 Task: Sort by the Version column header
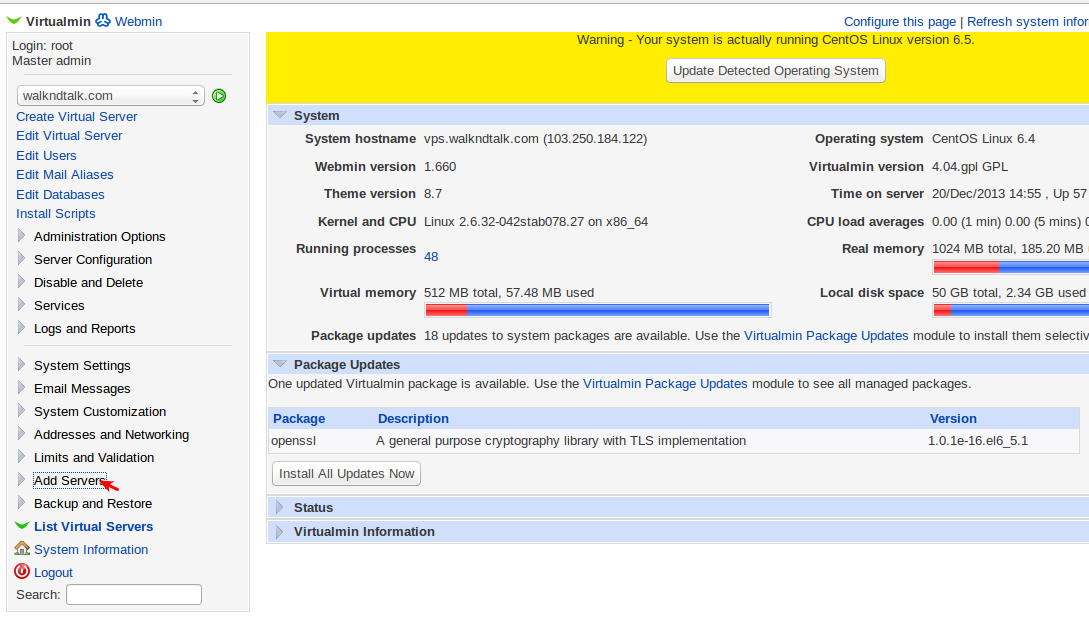(953, 418)
